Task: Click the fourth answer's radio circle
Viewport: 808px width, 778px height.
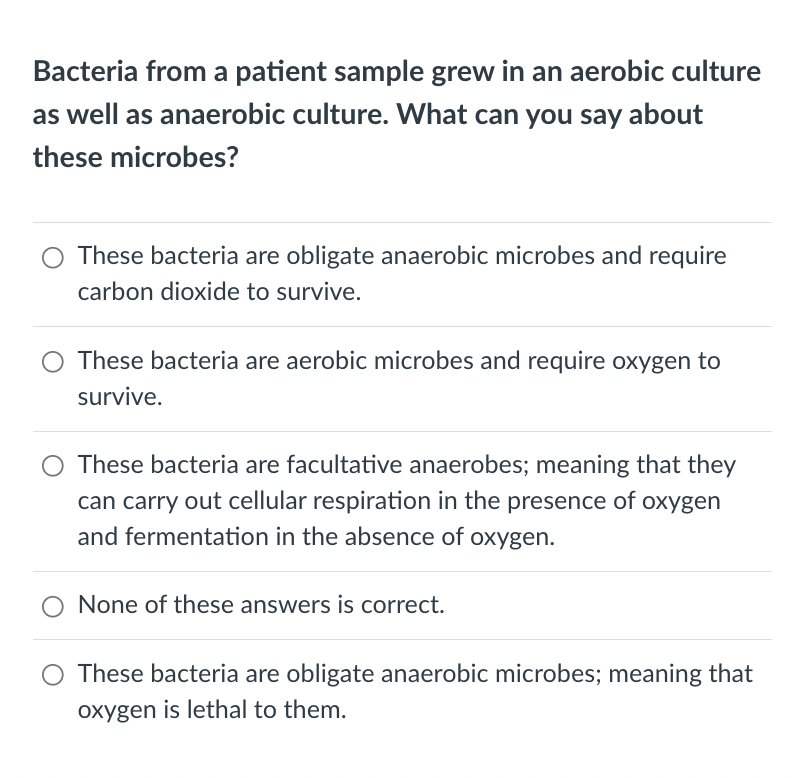Action: (52, 606)
